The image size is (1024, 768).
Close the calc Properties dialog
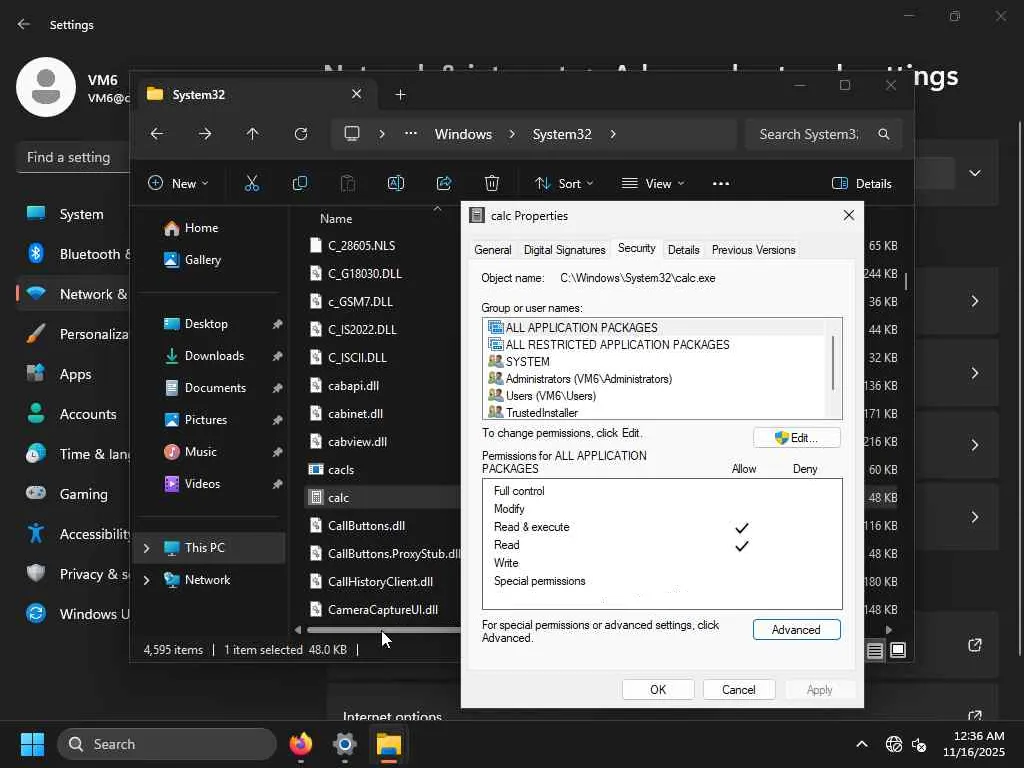click(x=848, y=215)
